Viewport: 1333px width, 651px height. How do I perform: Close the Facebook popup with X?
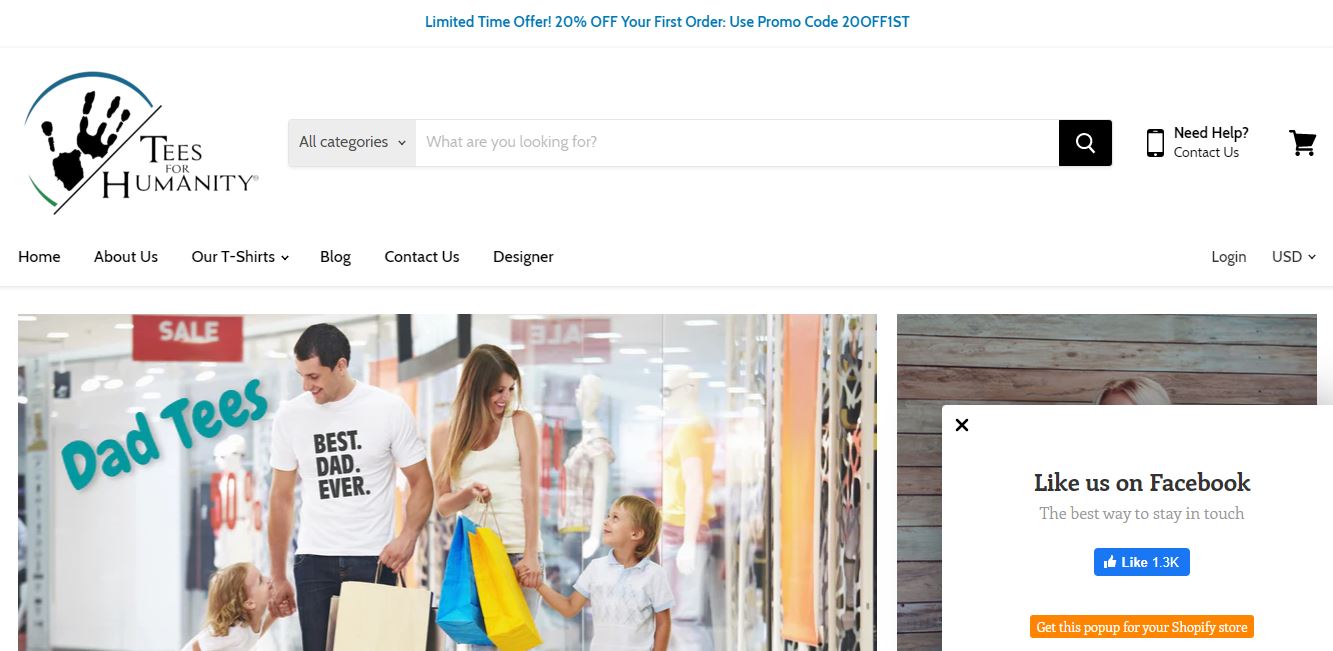tap(962, 425)
